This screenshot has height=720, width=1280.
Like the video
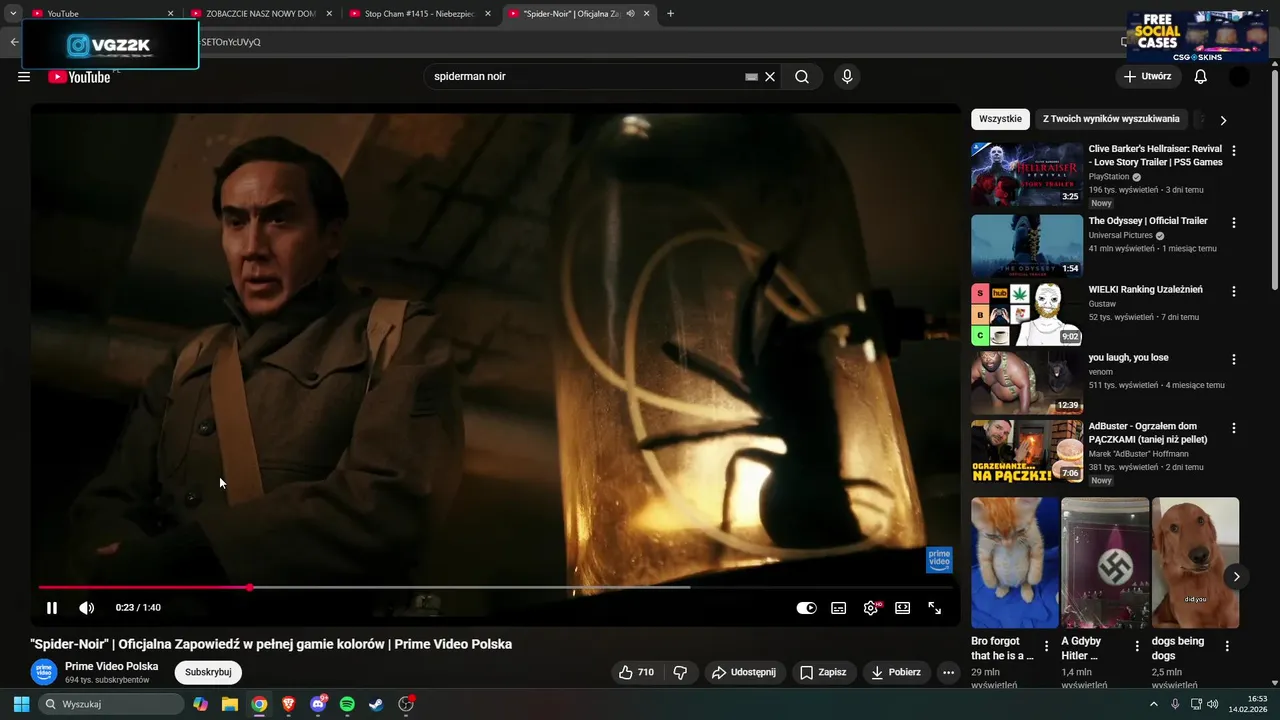click(636, 673)
